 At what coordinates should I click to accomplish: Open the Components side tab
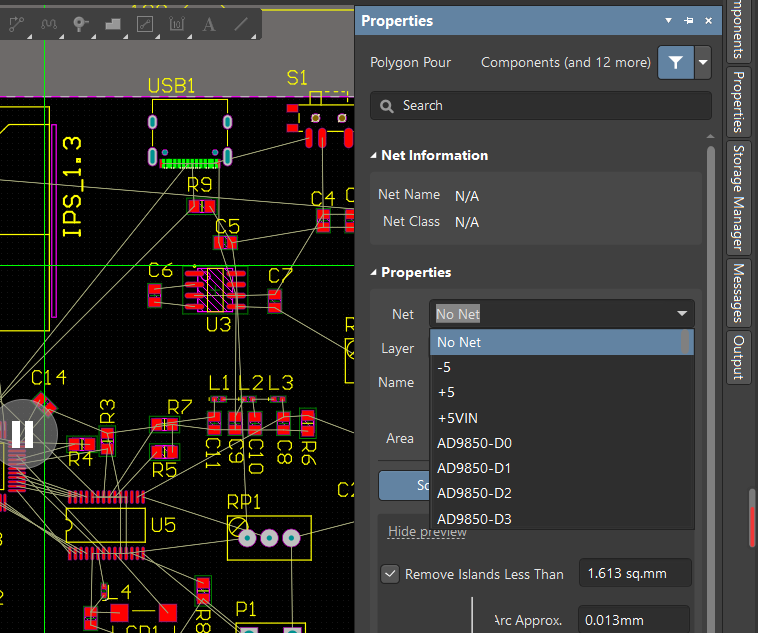pyautogui.click(x=739, y=30)
